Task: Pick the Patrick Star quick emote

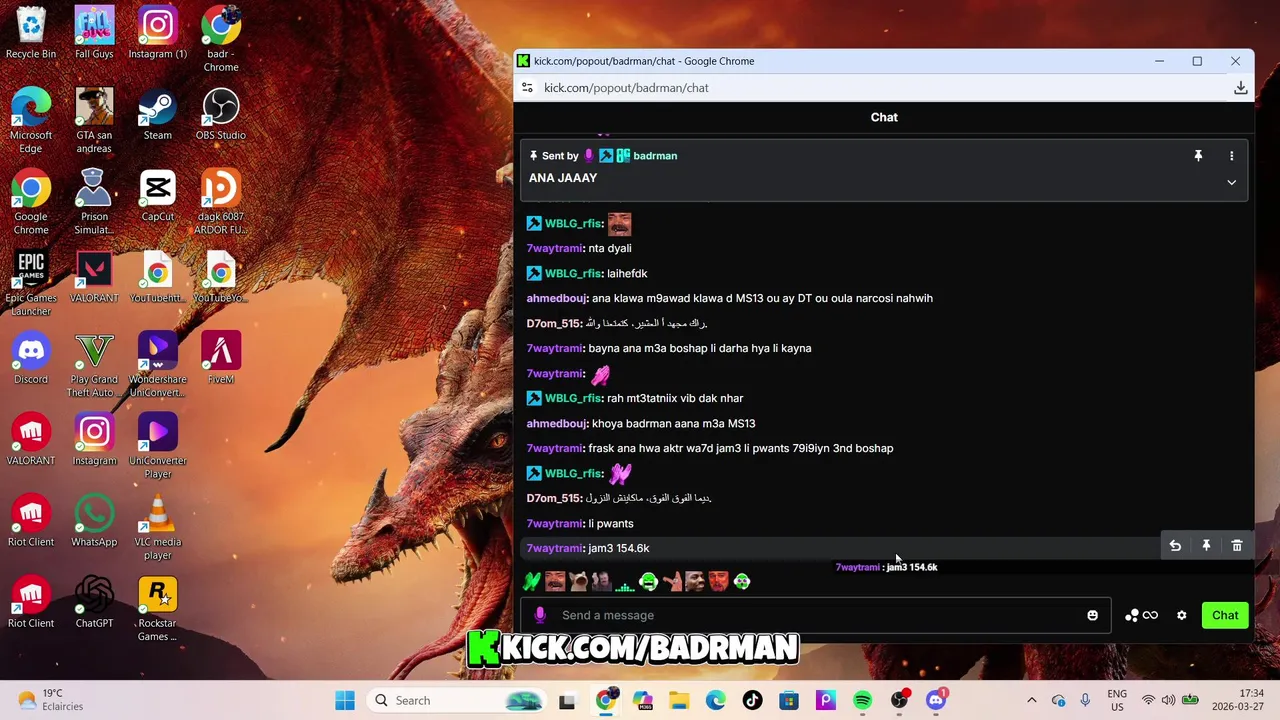Action: click(x=672, y=581)
